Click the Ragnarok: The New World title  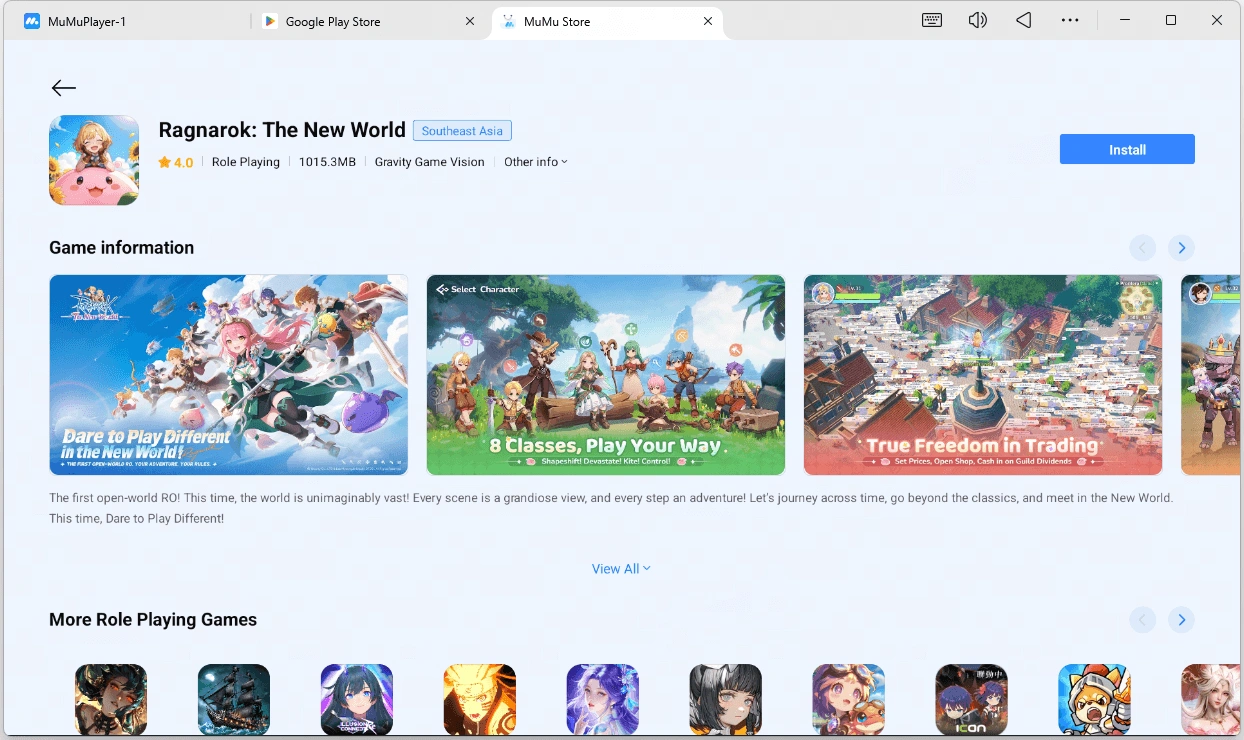click(282, 130)
